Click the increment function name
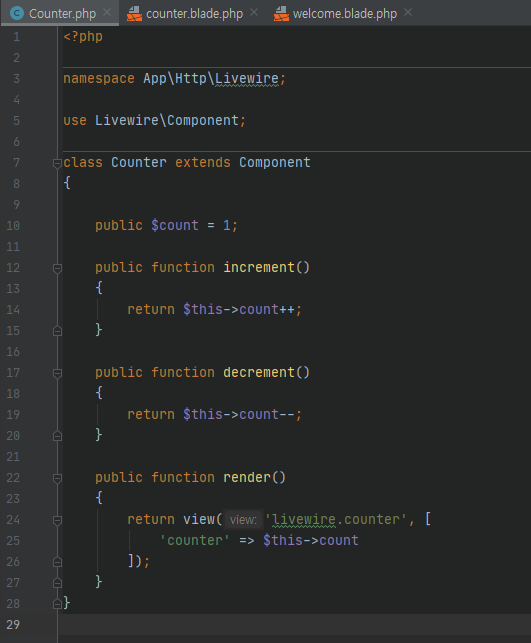Screen dimensions: 531x643 [x=259, y=267]
